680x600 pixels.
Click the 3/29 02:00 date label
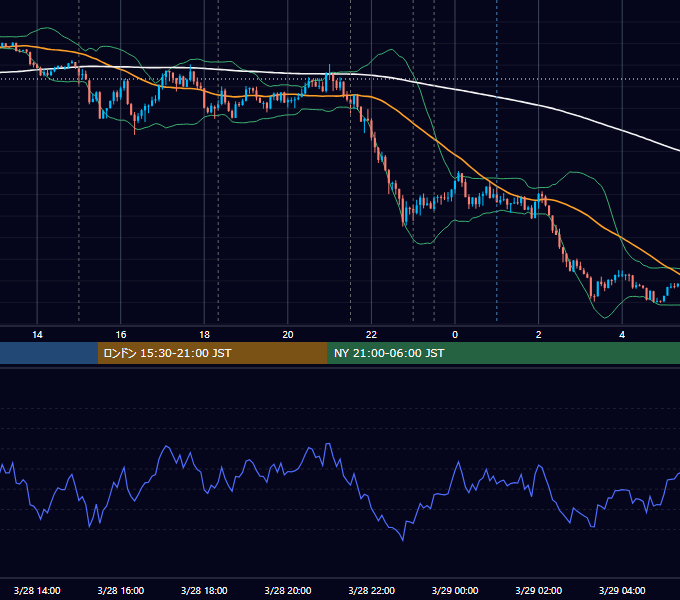539,590
